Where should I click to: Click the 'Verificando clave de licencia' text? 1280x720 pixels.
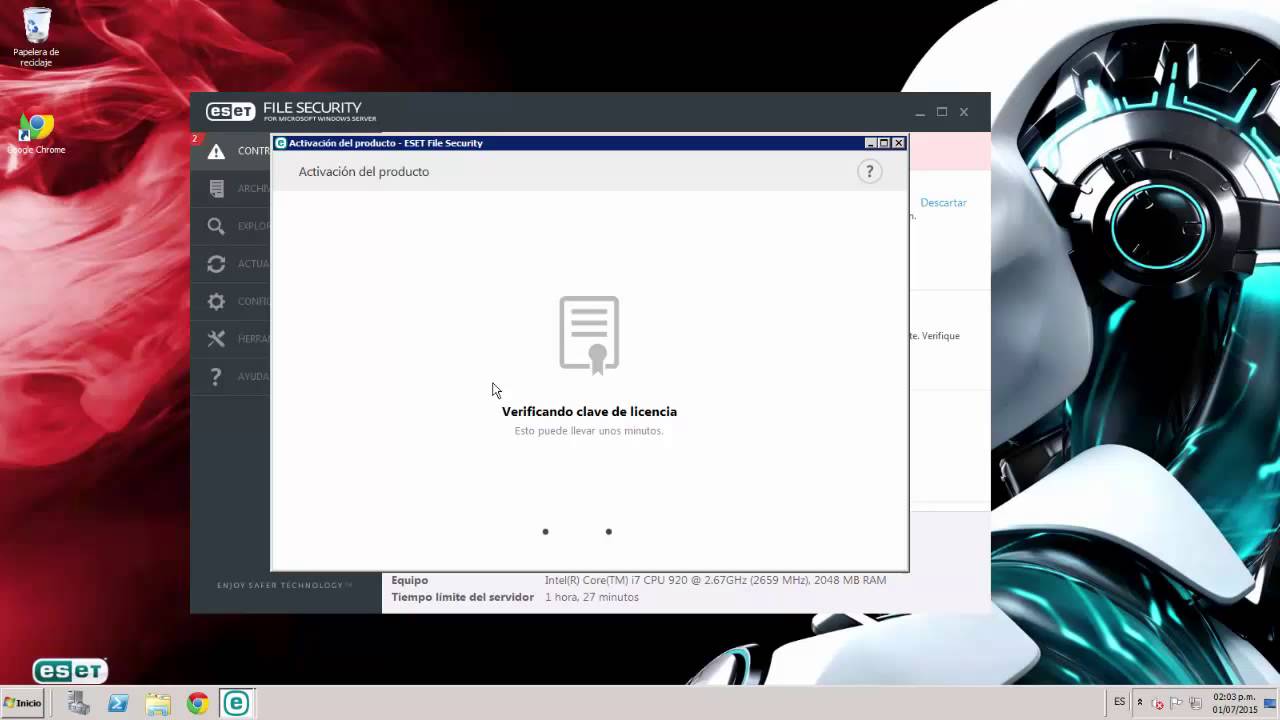click(589, 411)
